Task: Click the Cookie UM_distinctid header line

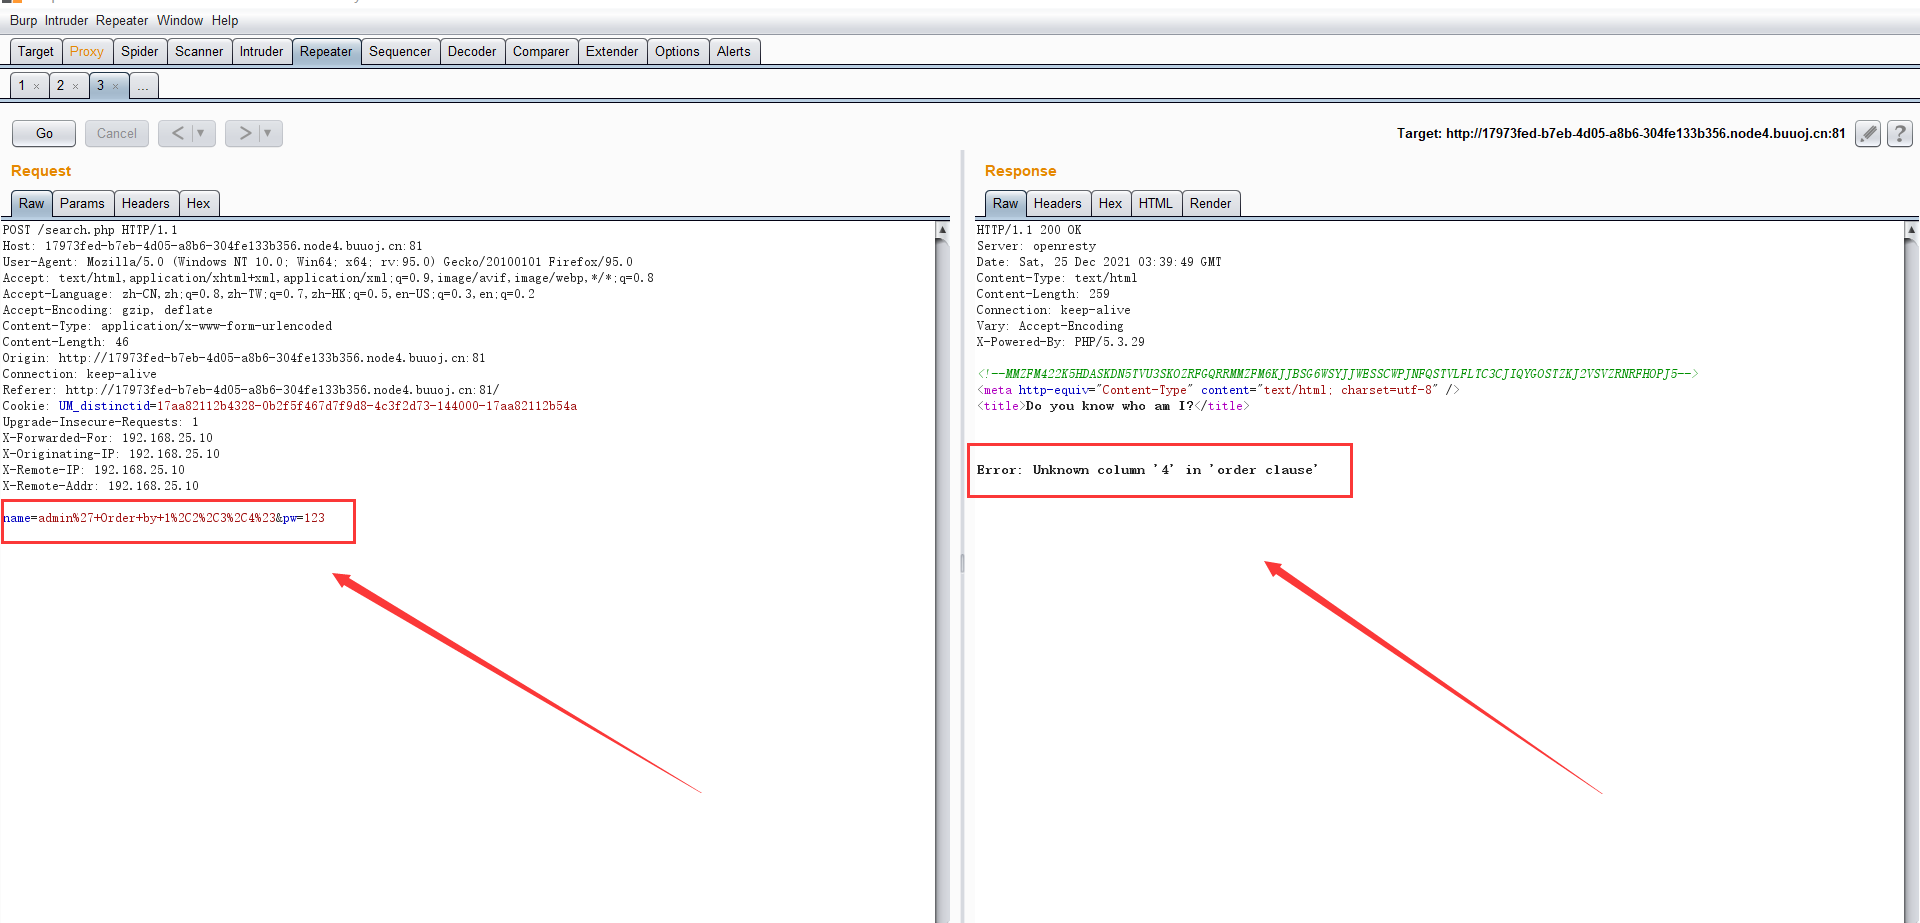Action: (x=290, y=406)
